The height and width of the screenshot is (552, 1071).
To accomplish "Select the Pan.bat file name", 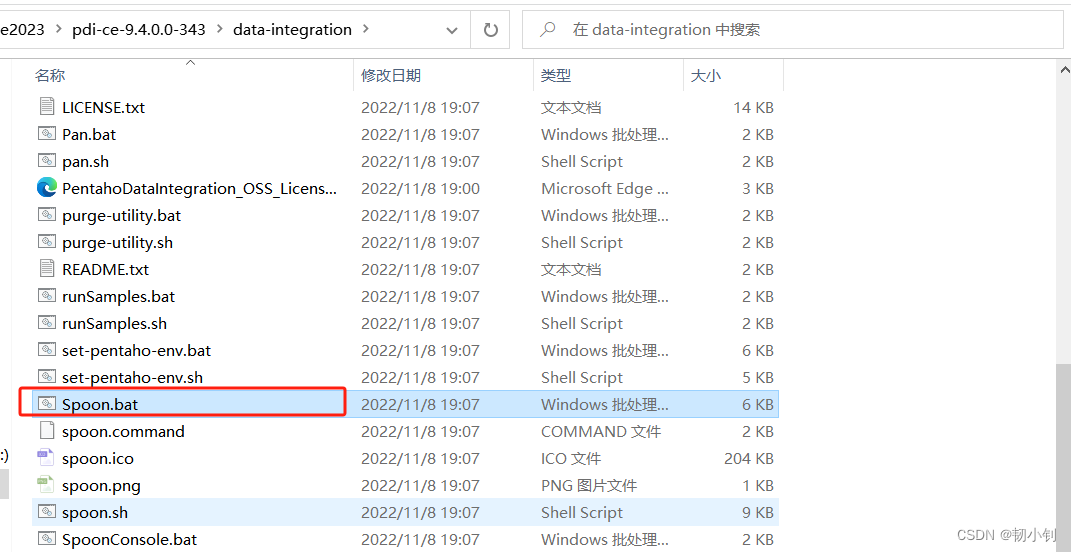I will [x=89, y=135].
